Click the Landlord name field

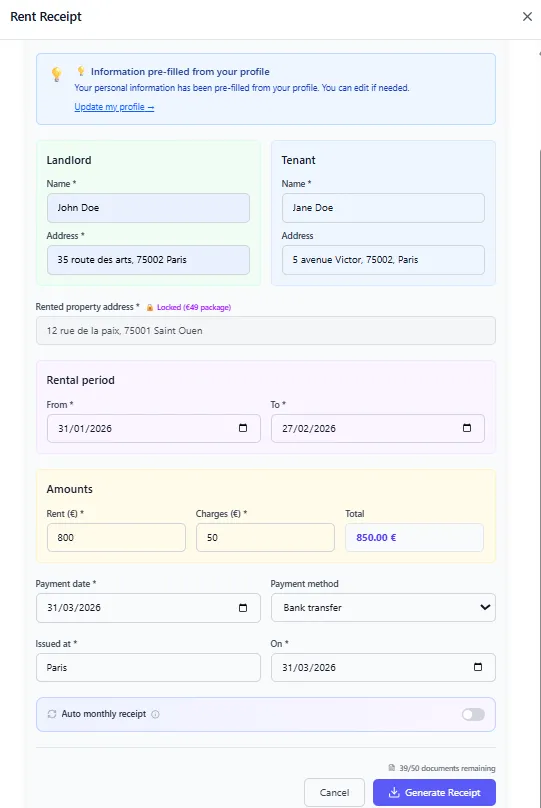pyautogui.click(x=148, y=208)
